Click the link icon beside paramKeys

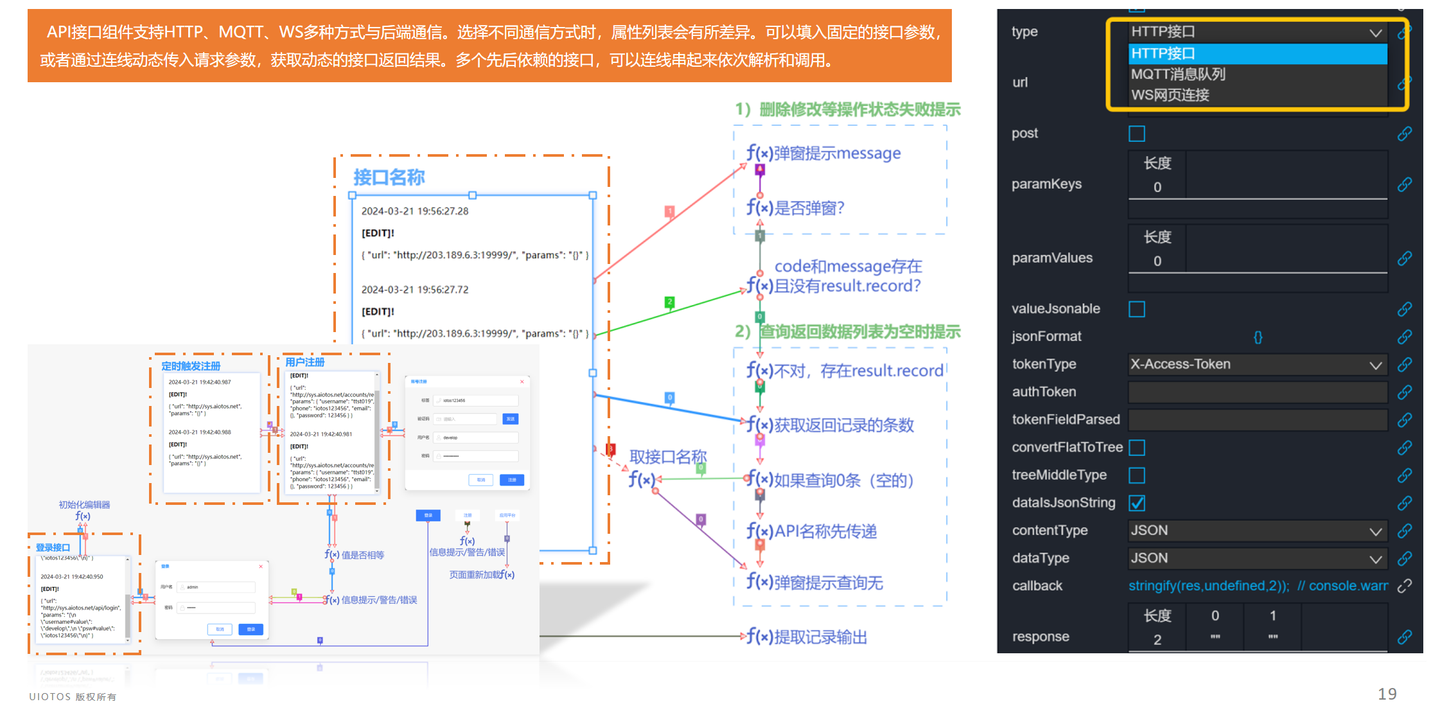tap(1404, 184)
